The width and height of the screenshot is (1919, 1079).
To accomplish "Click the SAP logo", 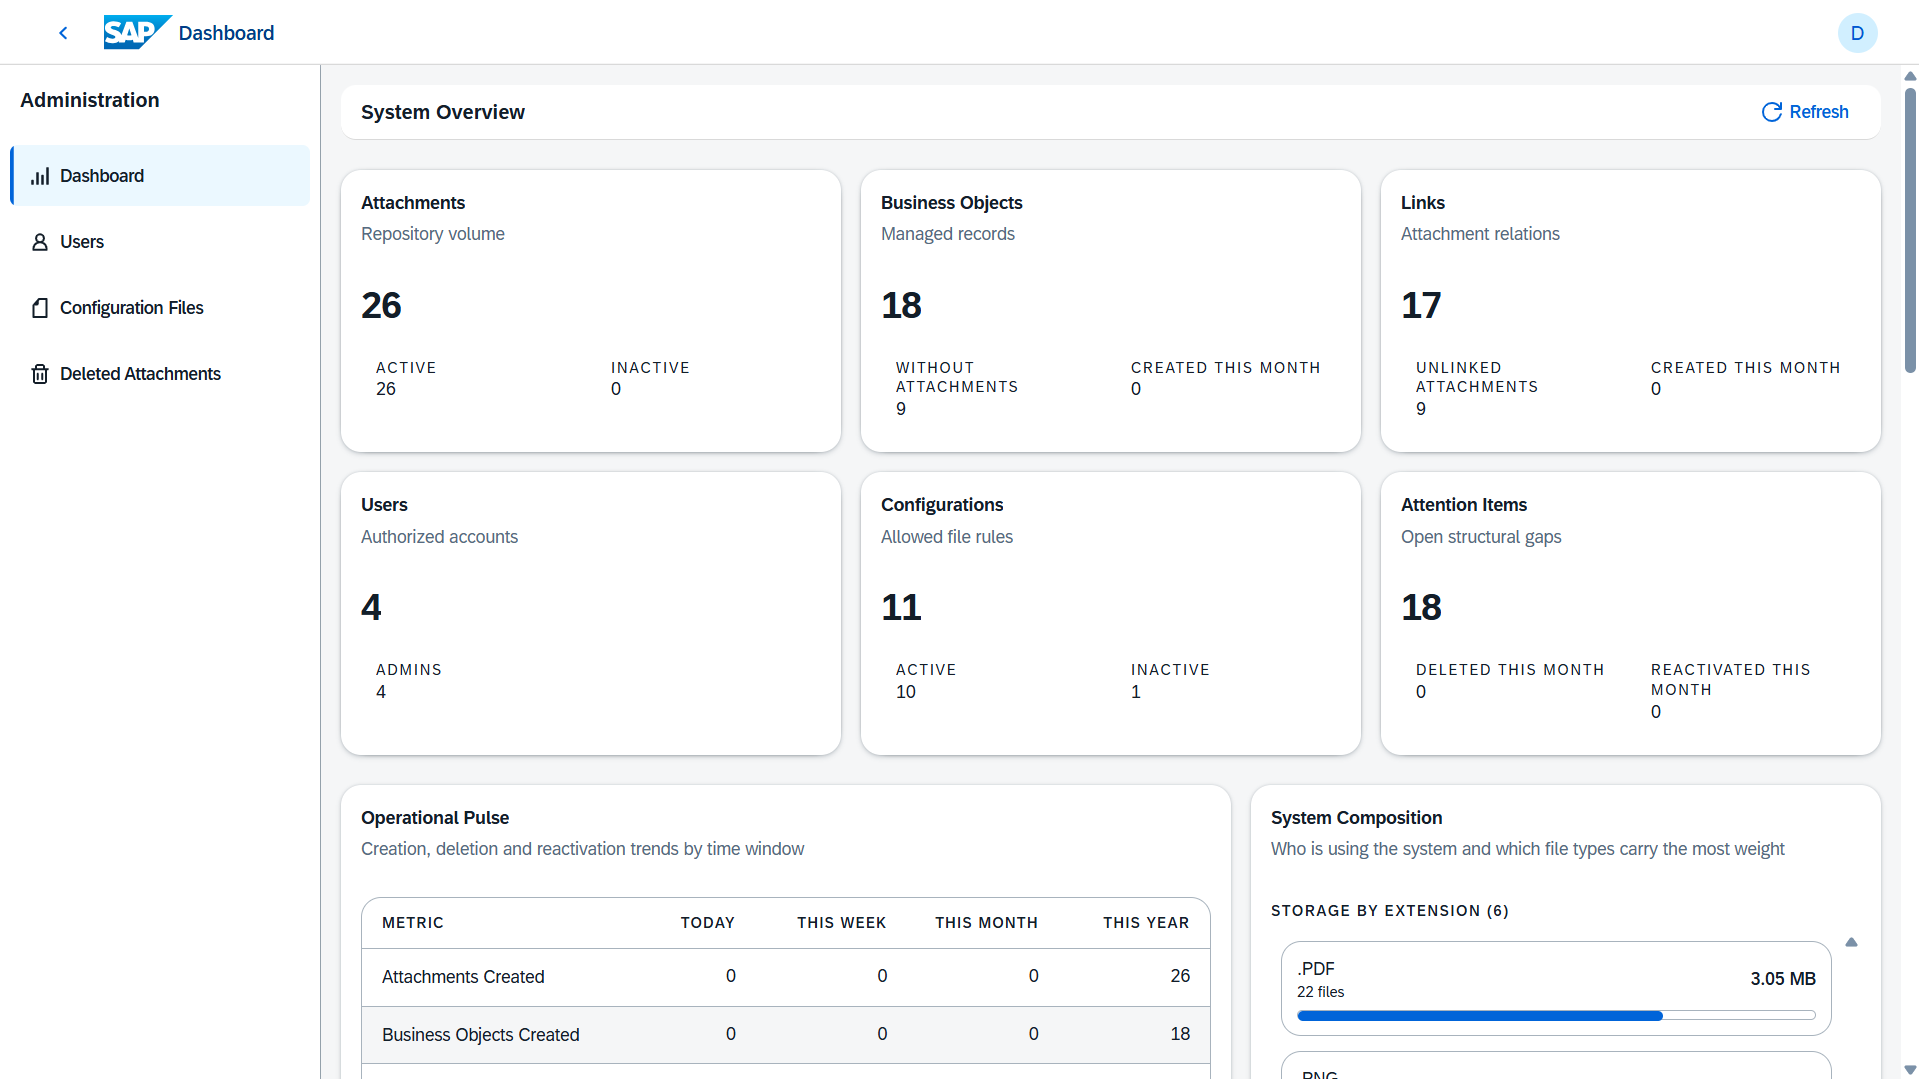I will click(x=137, y=32).
